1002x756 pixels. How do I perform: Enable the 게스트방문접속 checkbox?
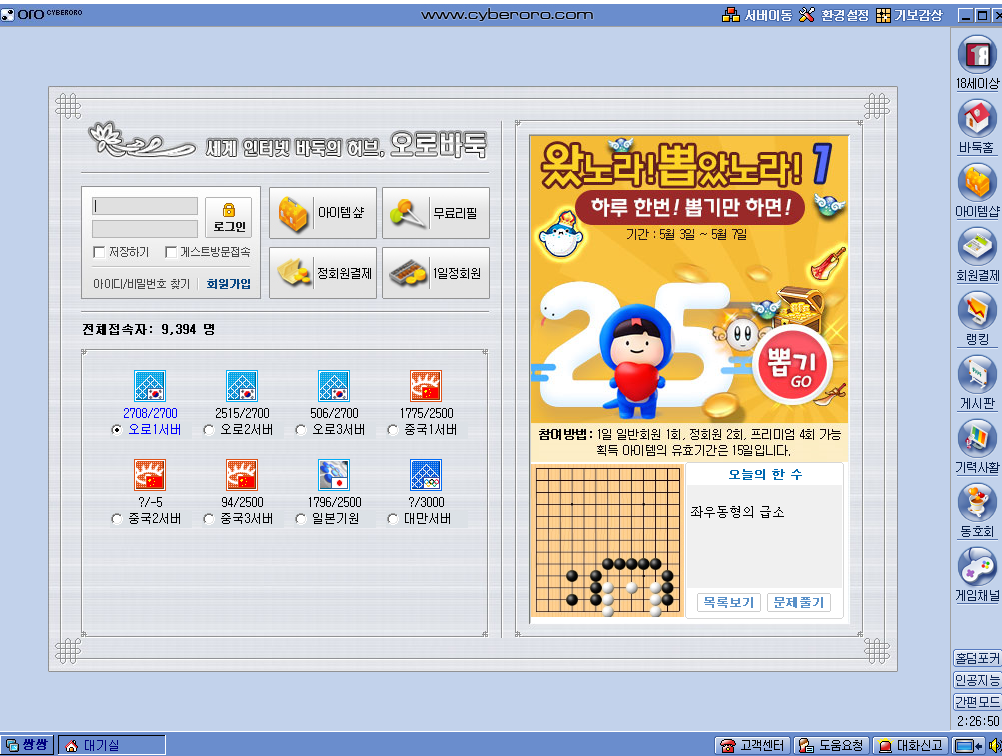point(171,252)
